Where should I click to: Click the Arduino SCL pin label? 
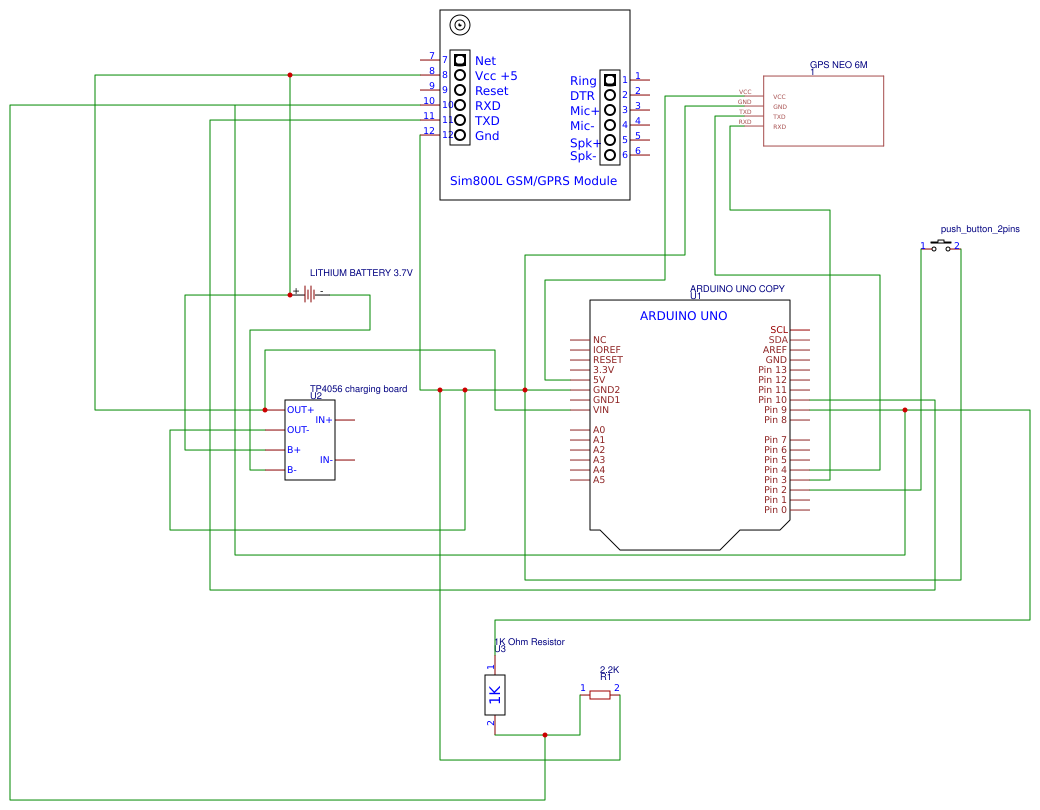[x=779, y=330]
